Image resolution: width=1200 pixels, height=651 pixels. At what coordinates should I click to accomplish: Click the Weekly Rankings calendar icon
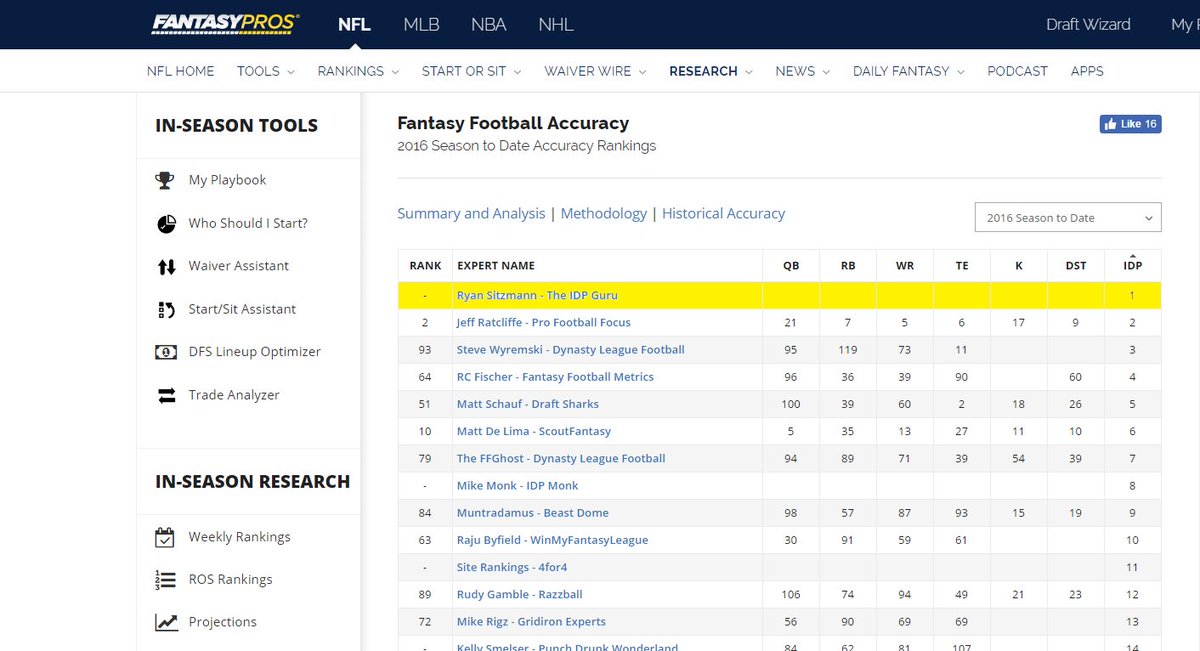(x=166, y=537)
